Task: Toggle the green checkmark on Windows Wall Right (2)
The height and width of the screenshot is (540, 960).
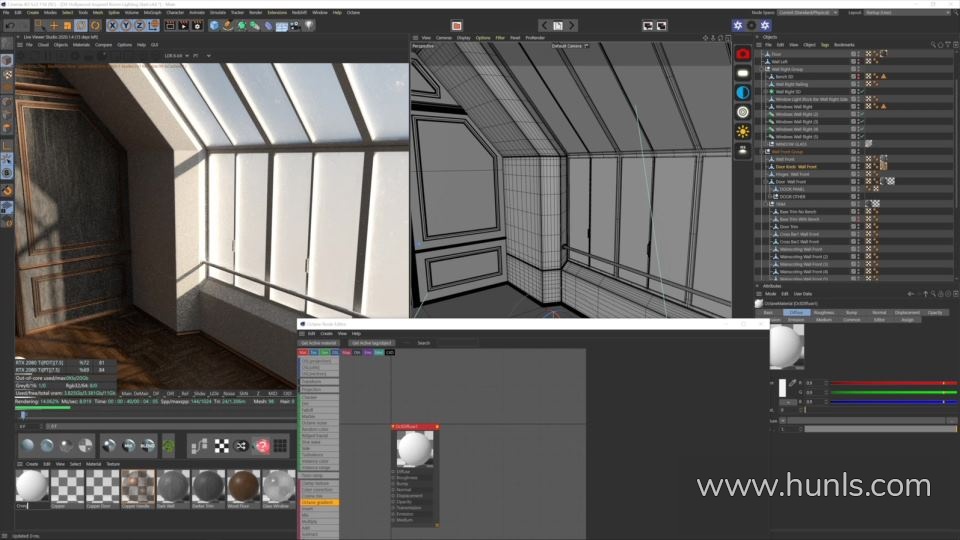Action: point(861,114)
